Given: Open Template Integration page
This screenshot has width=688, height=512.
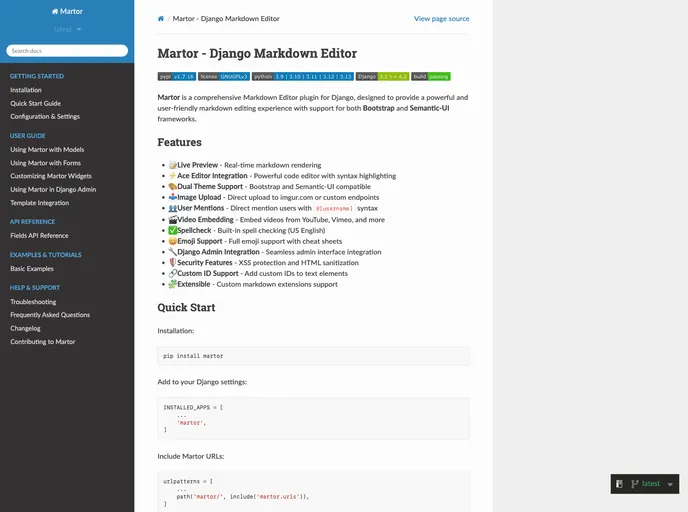Looking at the screenshot, I should 39,203.
